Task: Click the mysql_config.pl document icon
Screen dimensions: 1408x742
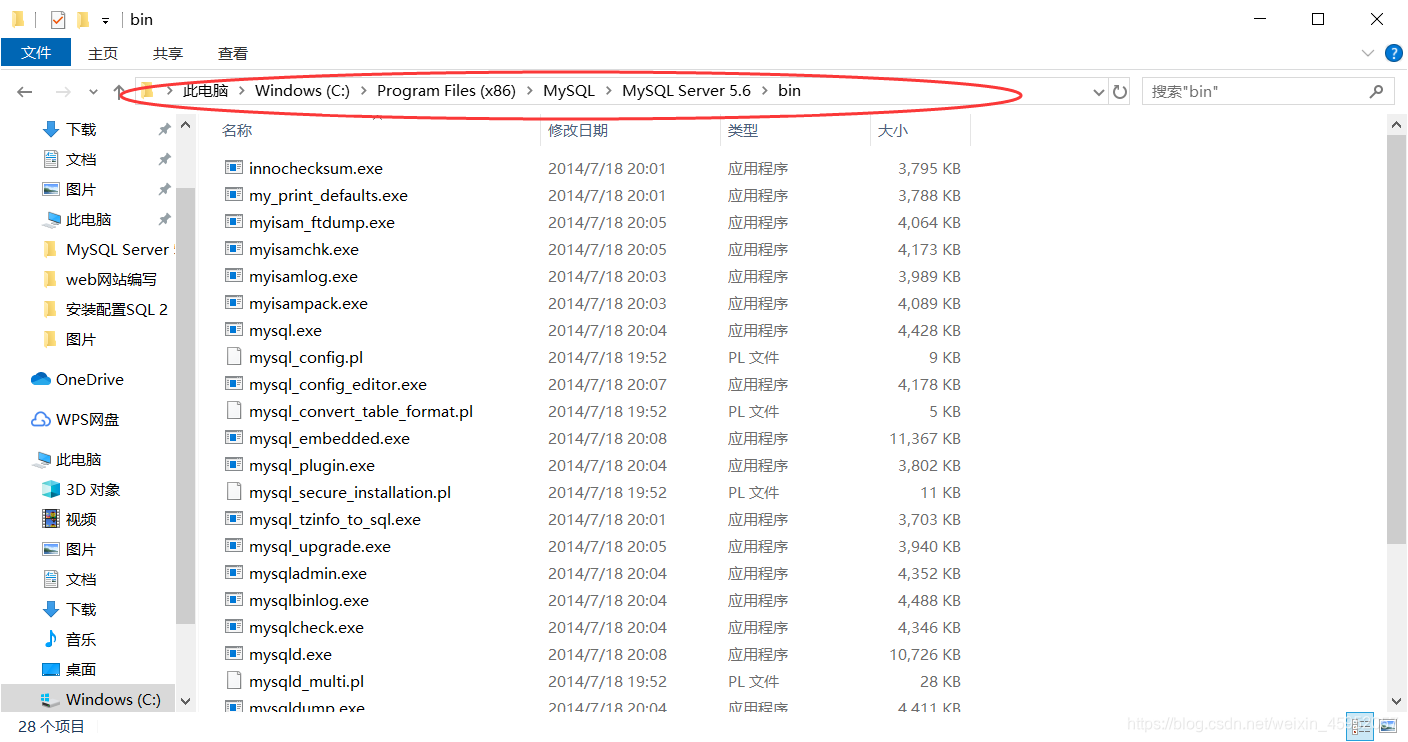Action: (x=234, y=357)
